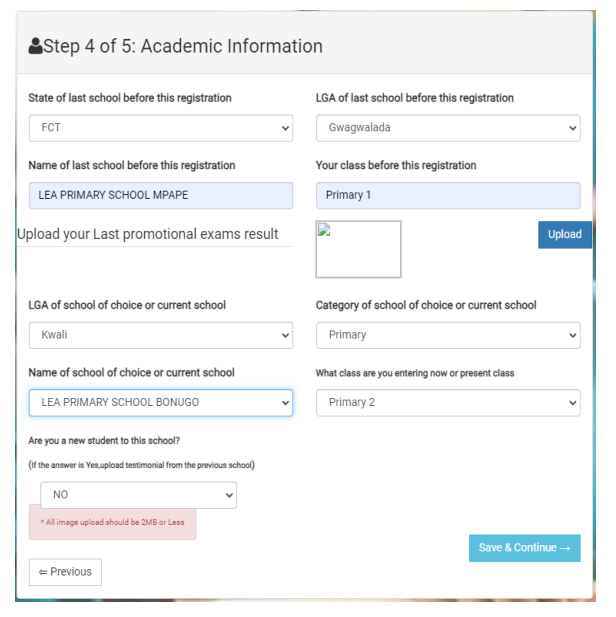Click the 'Your class before this registration' label
The image size is (616, 617).
coord(396,165)
